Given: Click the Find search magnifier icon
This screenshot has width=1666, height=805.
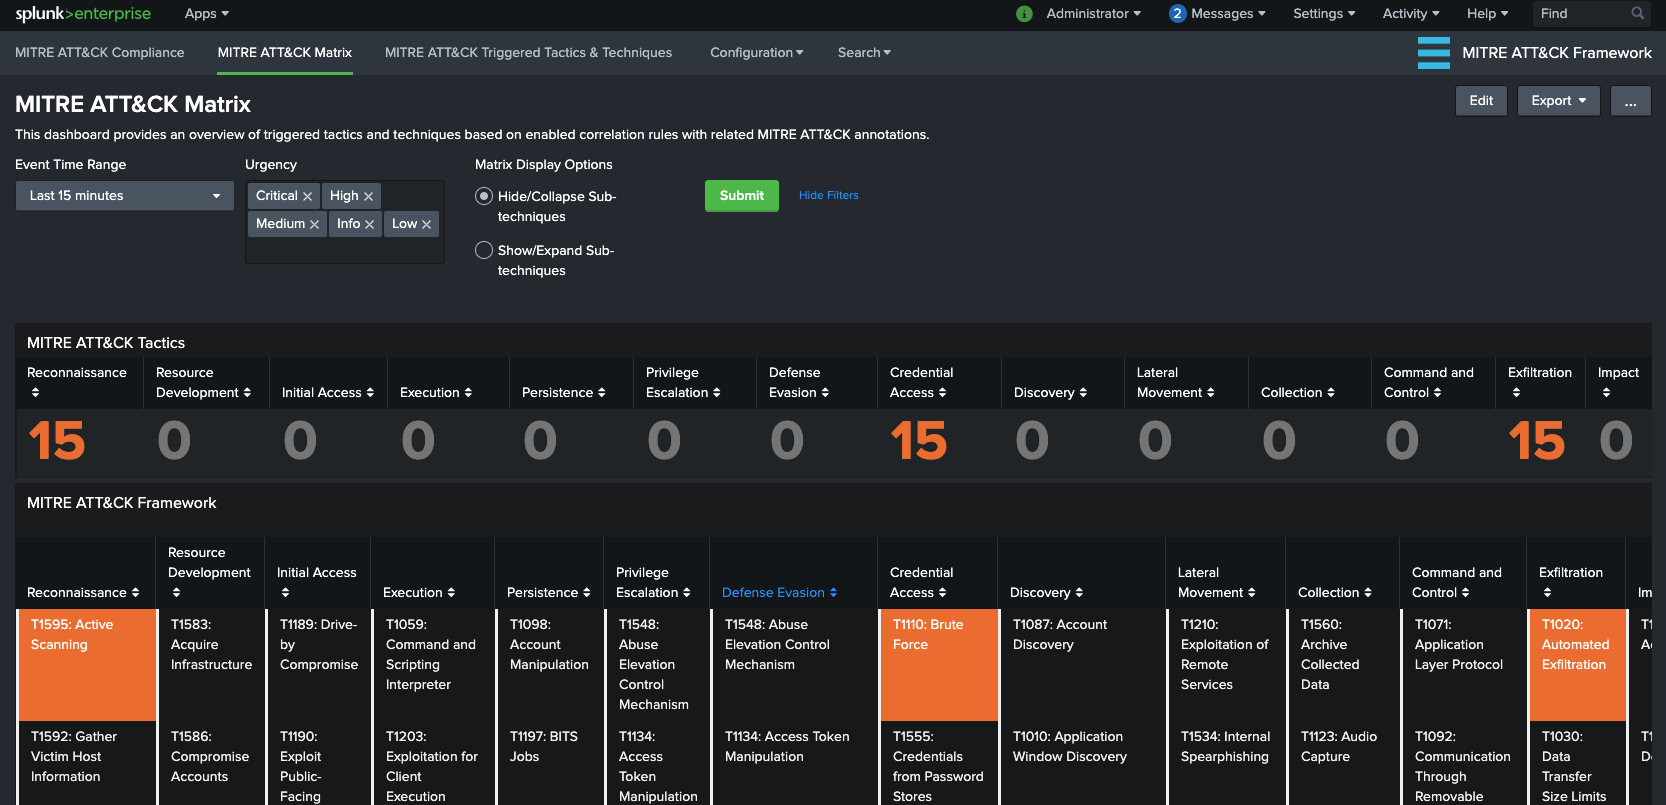Looking at the screenshot, I should tap(1637, 14).
